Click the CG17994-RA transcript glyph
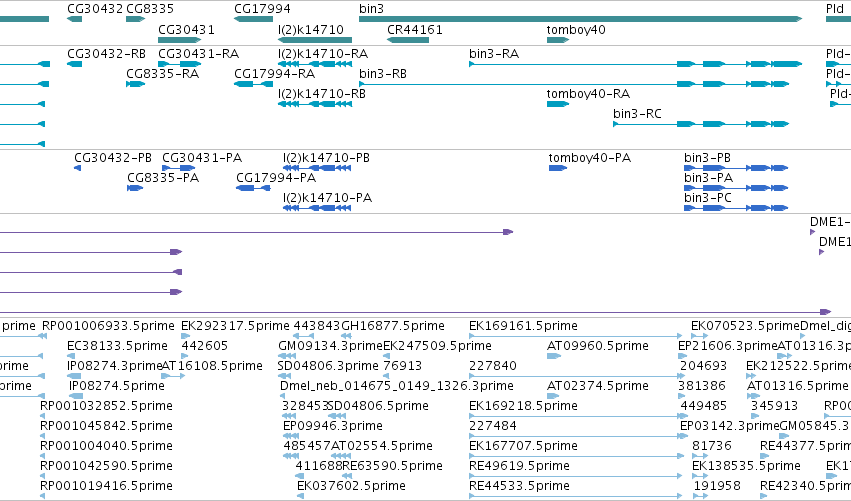Viewport: 851px width, 501px height. [x=253, y=84]
